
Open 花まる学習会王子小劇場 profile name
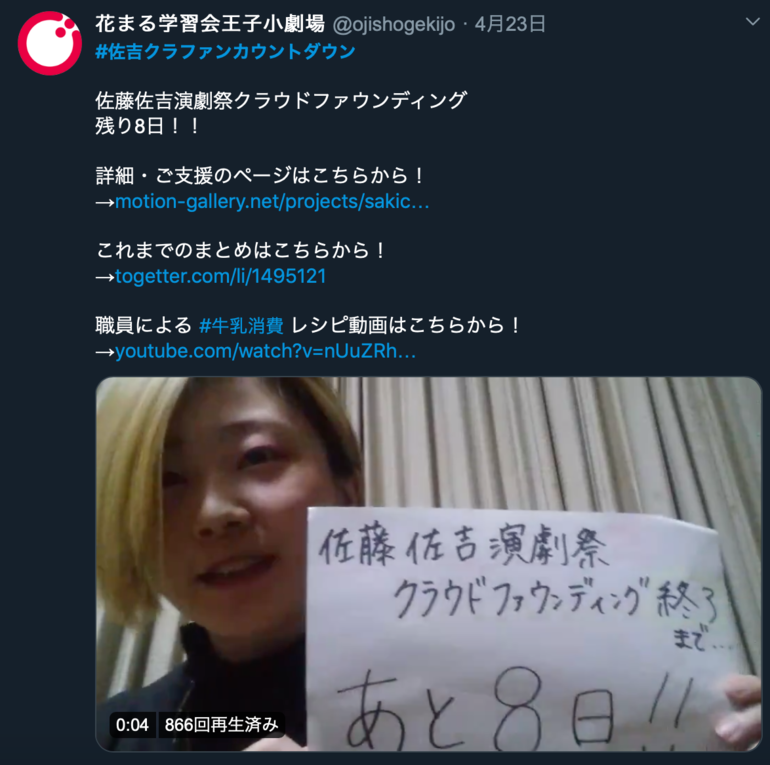coord(210,24)
